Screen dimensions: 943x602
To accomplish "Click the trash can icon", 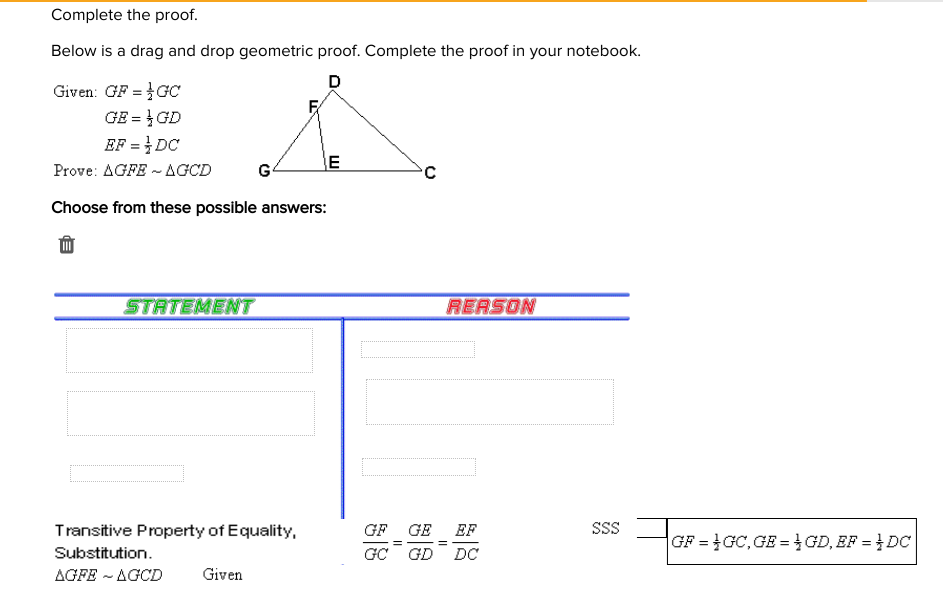I will click(67, 245).
